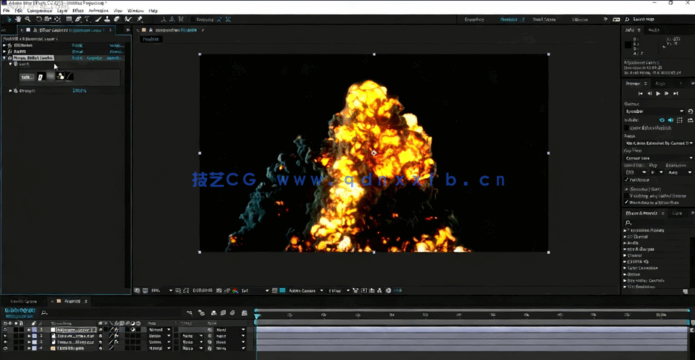Open the 1 View layout dropdown
The width and height of the screenshot is (695, 360).
(339, 291)
